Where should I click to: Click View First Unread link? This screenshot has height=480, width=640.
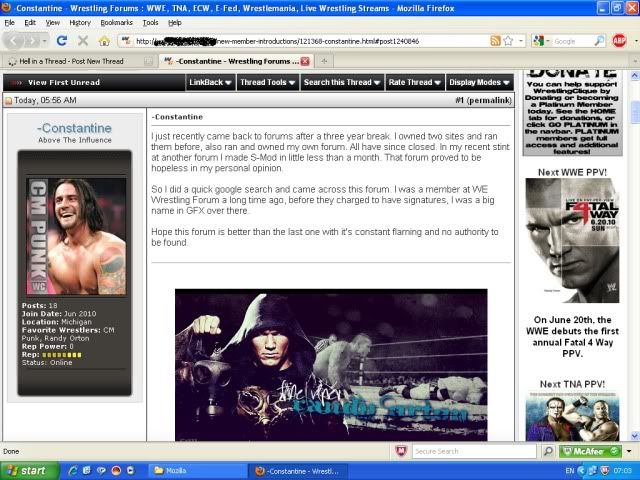coord(64,82)
